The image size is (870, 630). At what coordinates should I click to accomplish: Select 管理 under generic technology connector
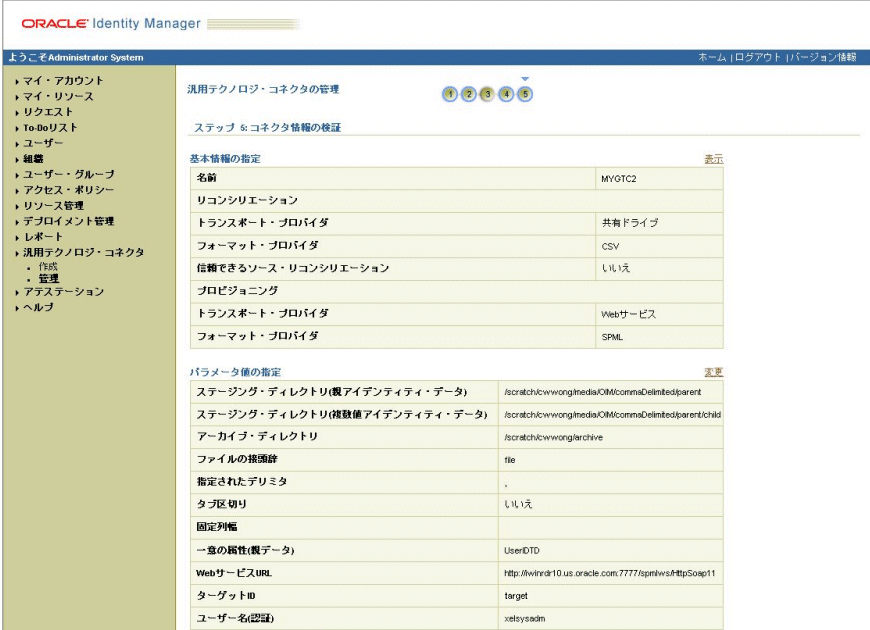coord(48,279)
